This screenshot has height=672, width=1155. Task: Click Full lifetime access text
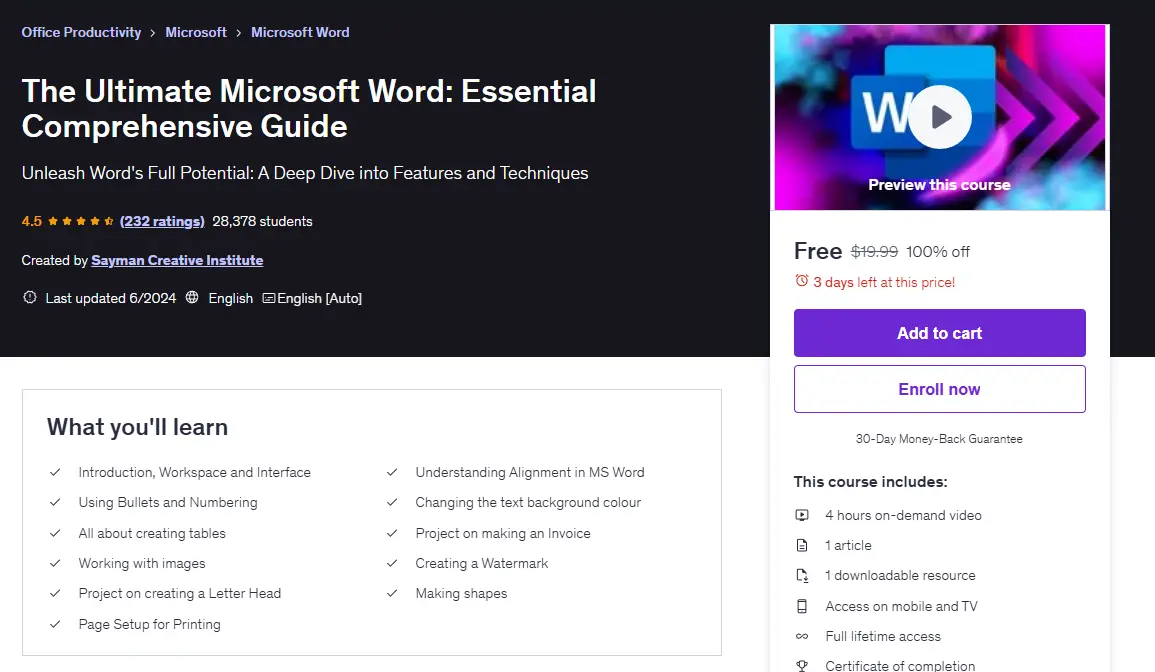(x=882, y=636)
